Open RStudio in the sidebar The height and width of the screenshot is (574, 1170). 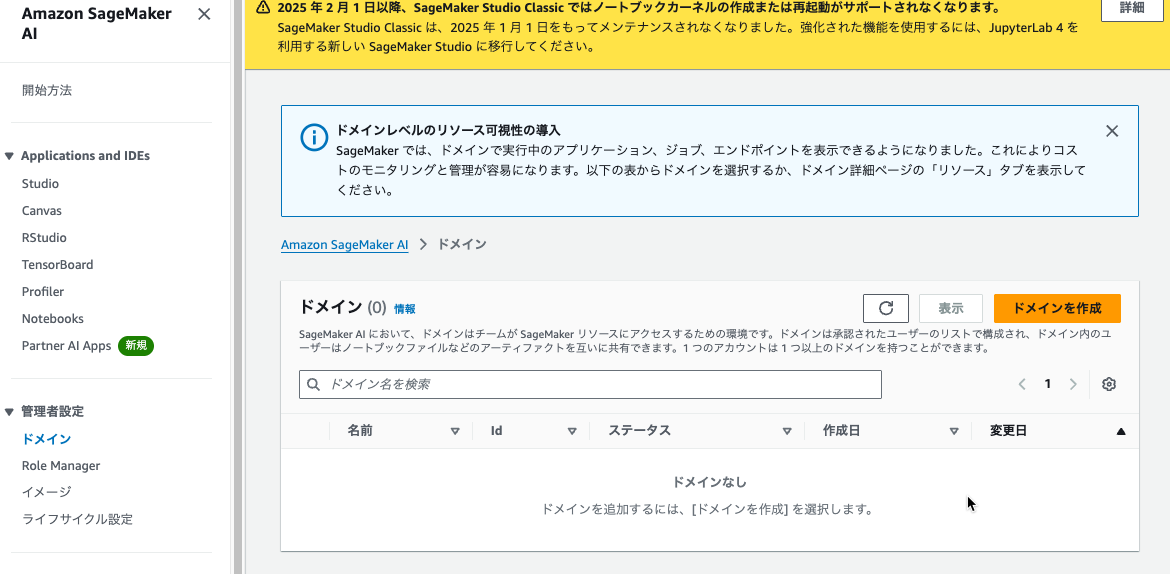tap(44, 237)
